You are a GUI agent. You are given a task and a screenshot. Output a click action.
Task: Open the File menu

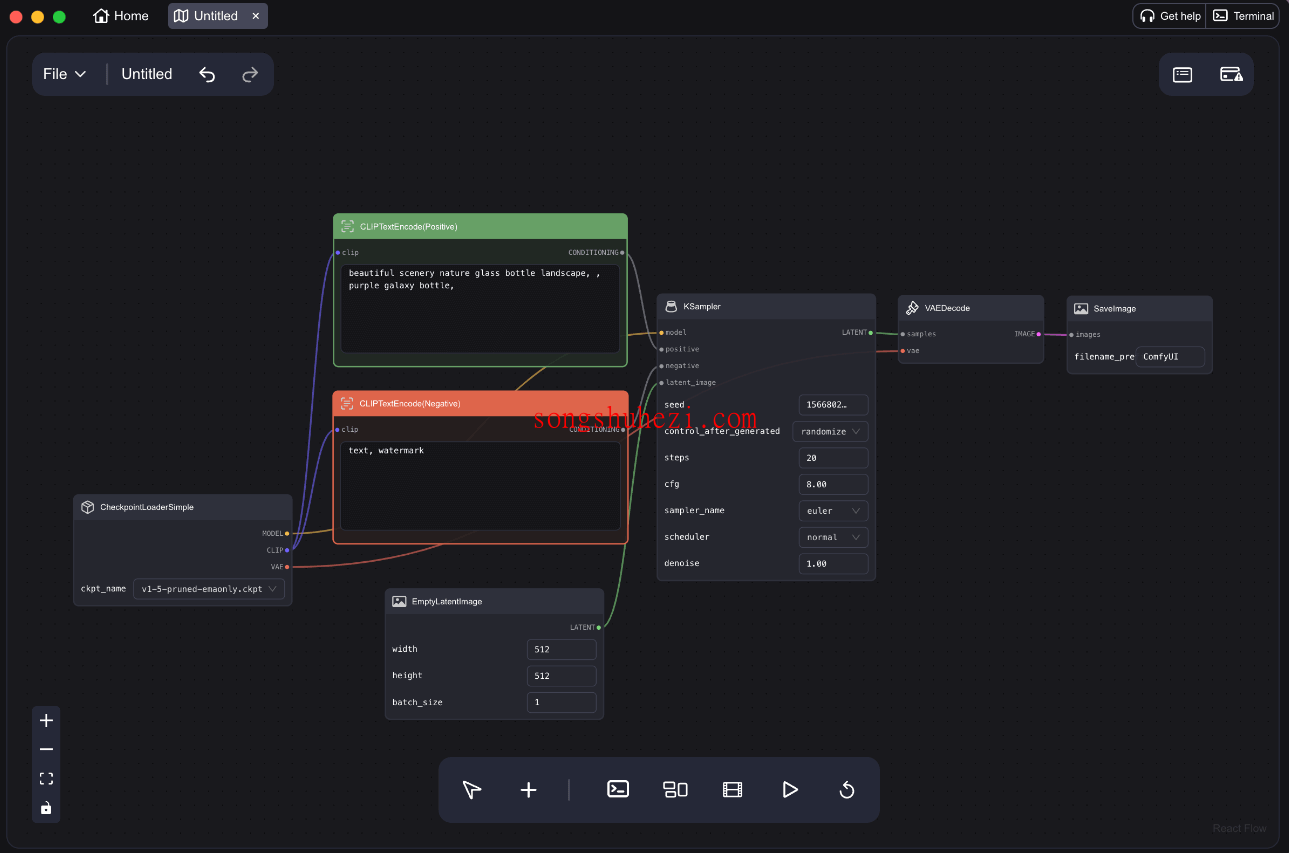[65, 74]
